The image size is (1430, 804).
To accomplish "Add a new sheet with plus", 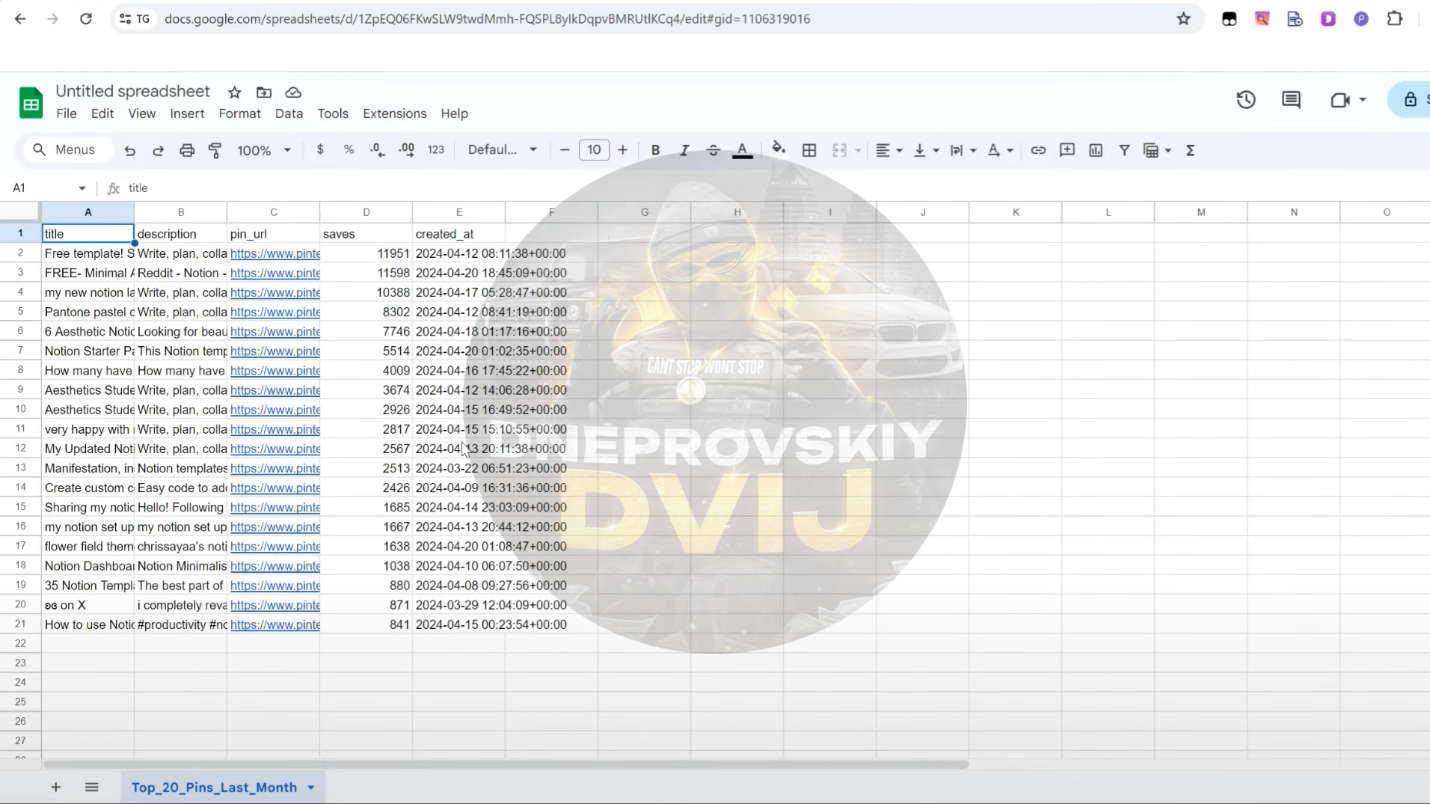I will tap(56, 787).
